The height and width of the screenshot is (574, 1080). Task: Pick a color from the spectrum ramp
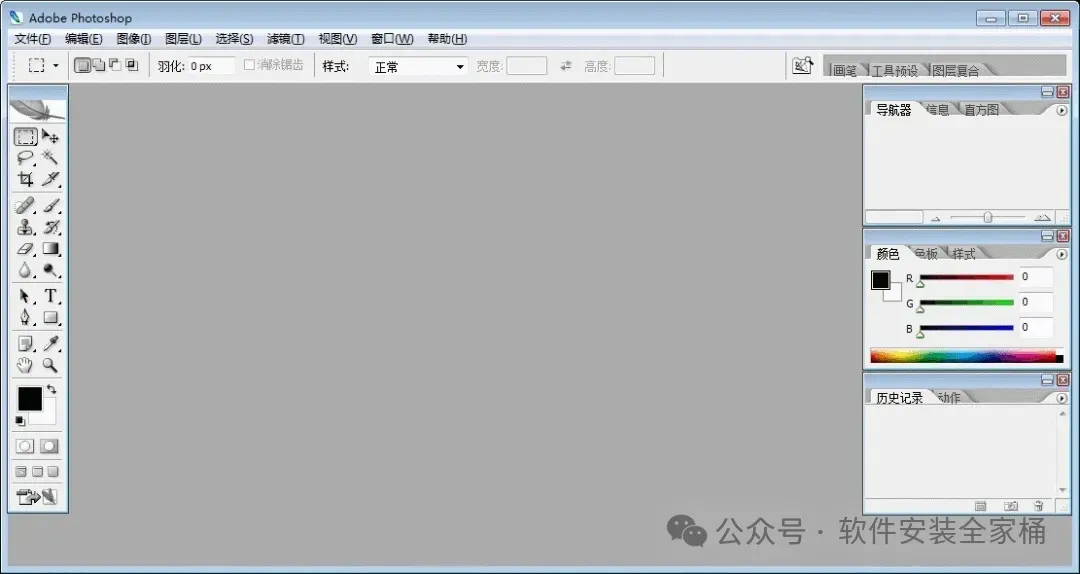[x=966, y=356]
